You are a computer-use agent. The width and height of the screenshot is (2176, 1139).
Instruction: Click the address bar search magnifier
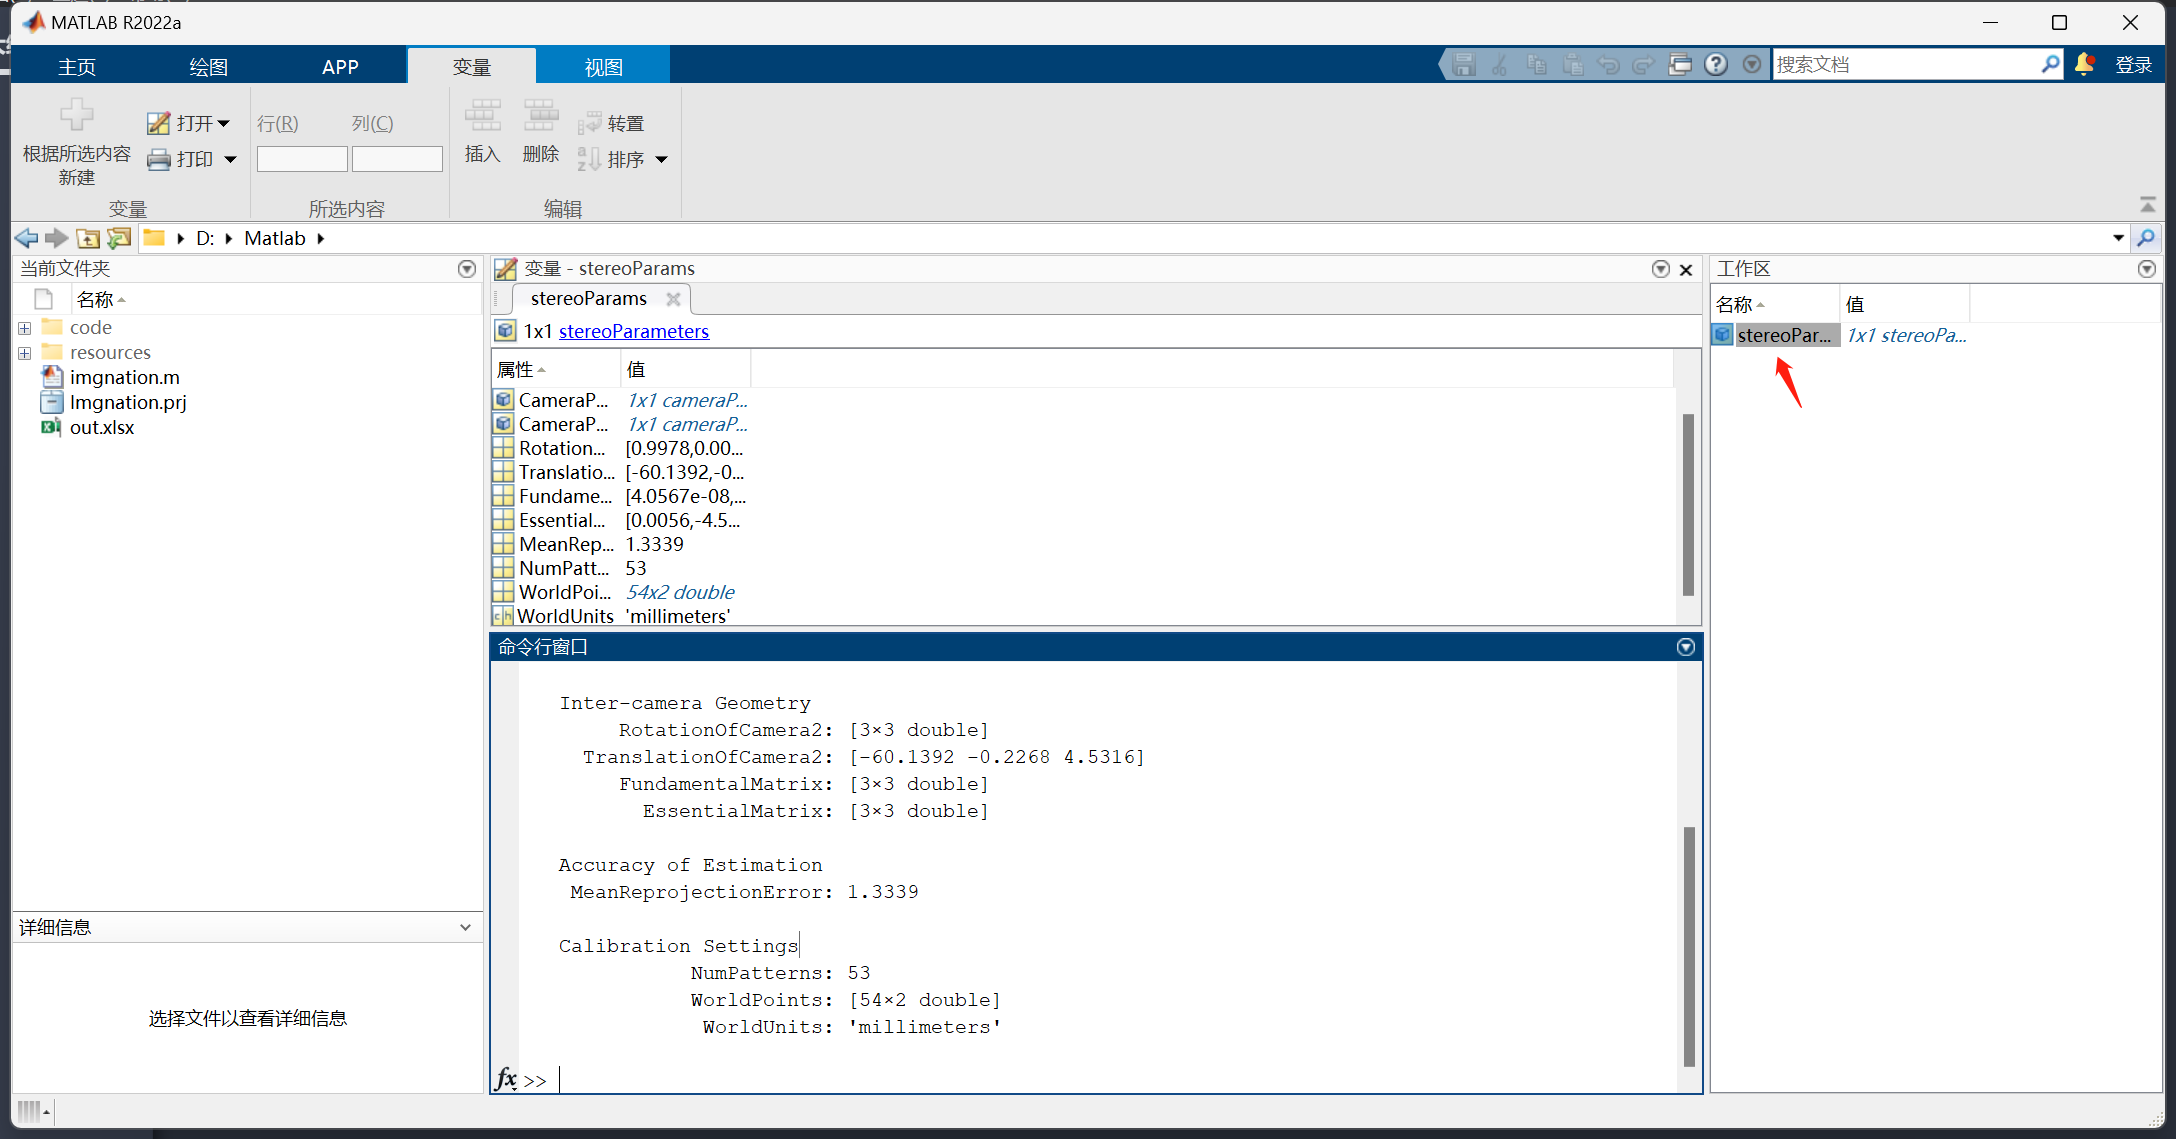click(2146, 238)
